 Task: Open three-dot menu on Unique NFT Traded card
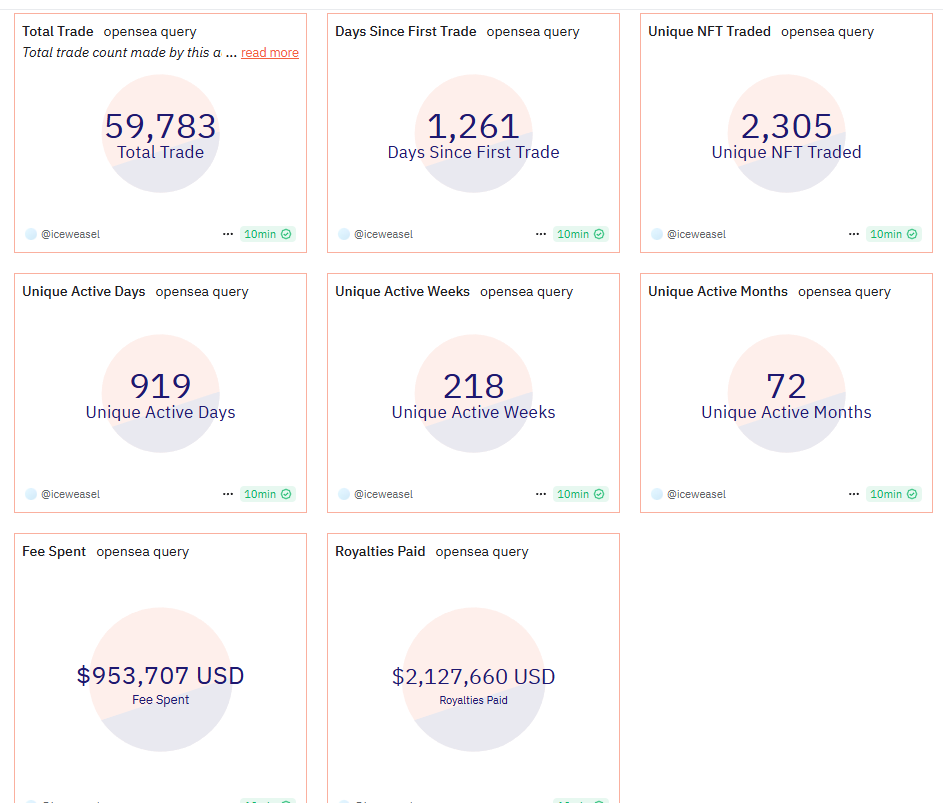tap(854, 234)
